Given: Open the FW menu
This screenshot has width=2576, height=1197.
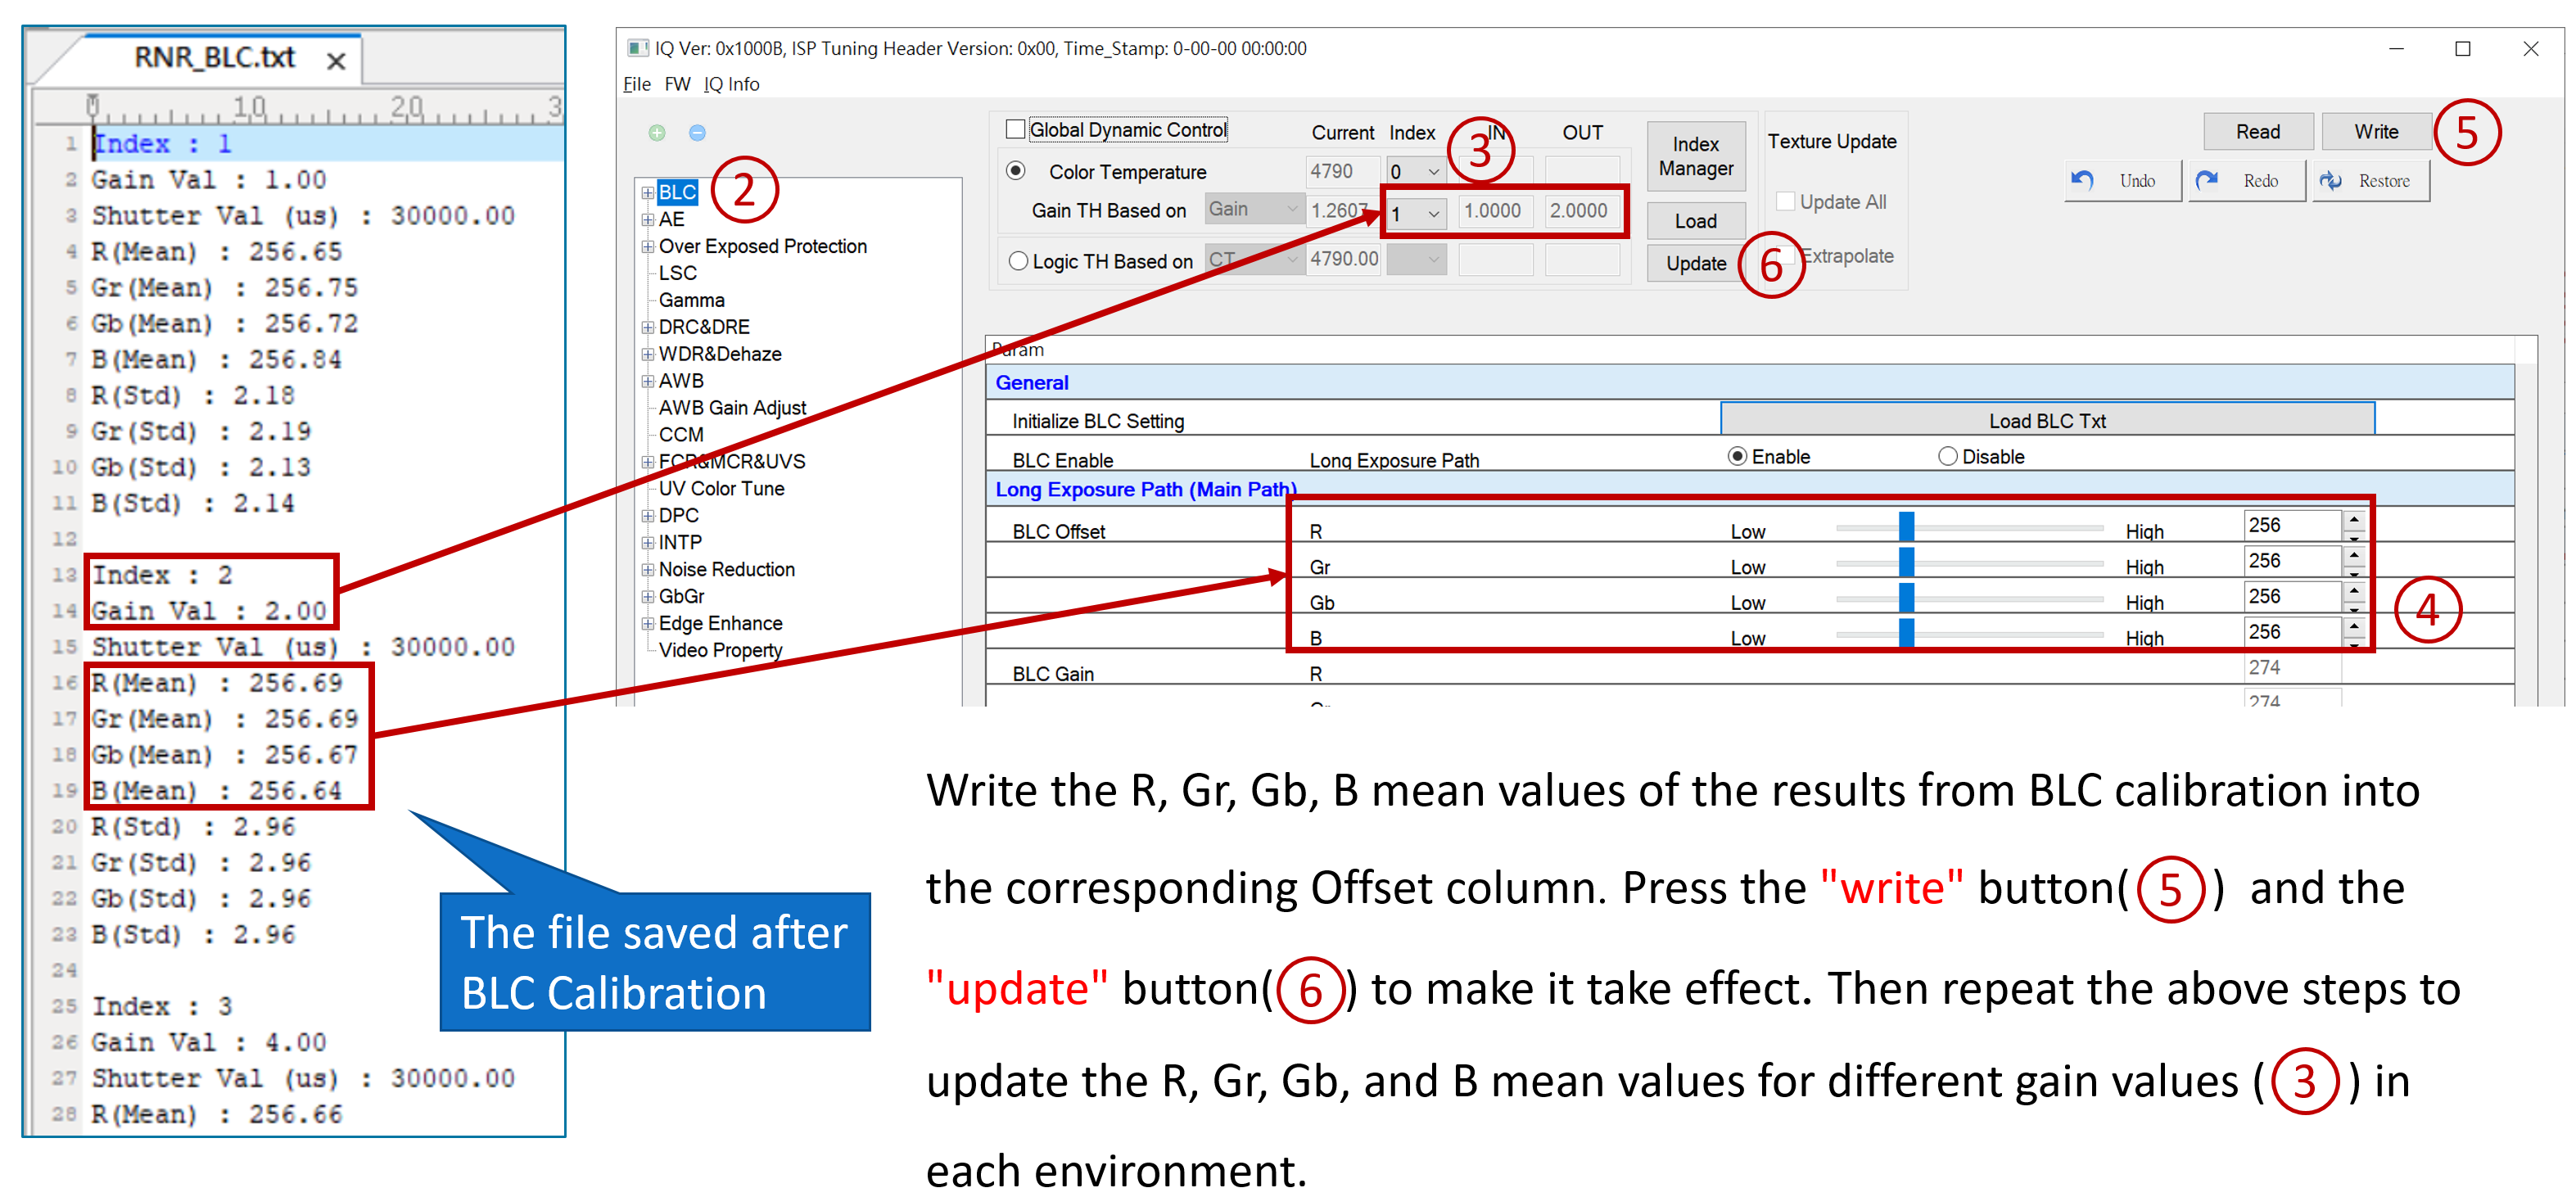Looking at the screenshot, I should (677, 84).
